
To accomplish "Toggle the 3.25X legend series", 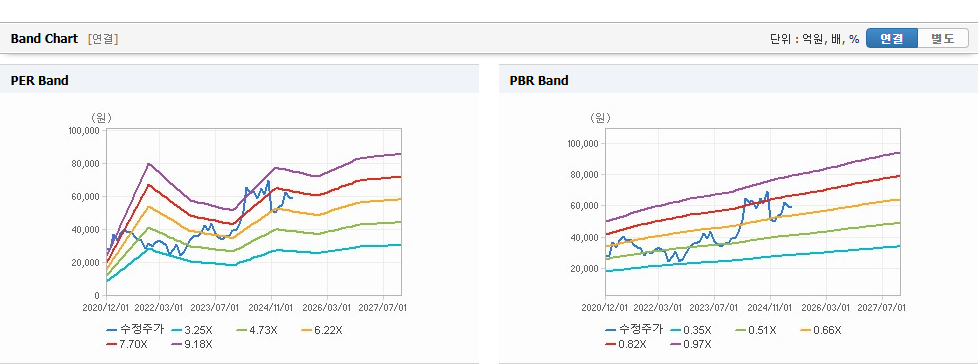I will 191,330.
